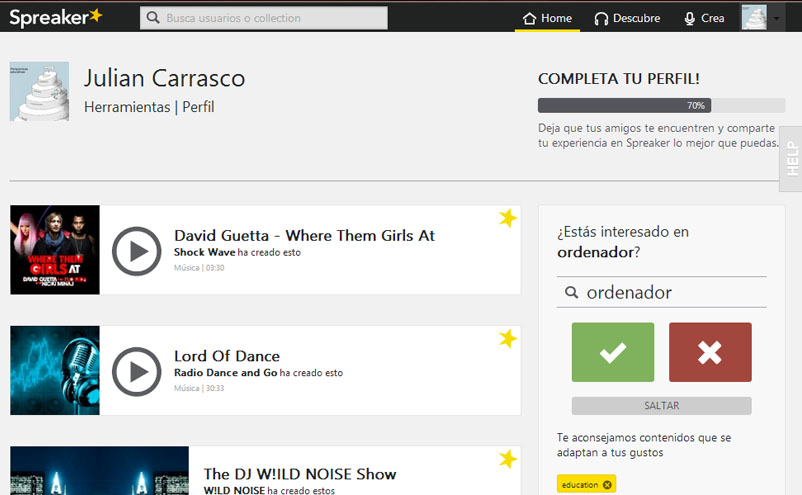Star the David Guetta episode

(507, 218)
